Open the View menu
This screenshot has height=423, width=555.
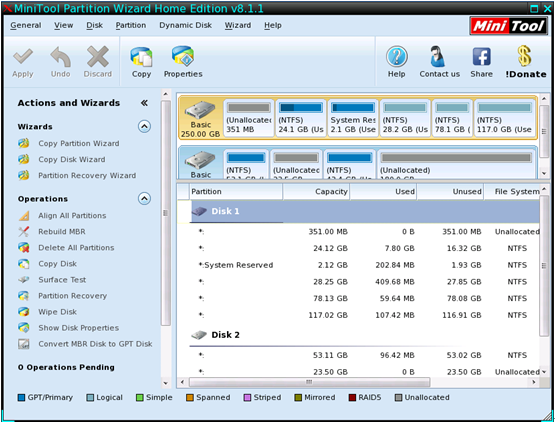coord(64,25)
